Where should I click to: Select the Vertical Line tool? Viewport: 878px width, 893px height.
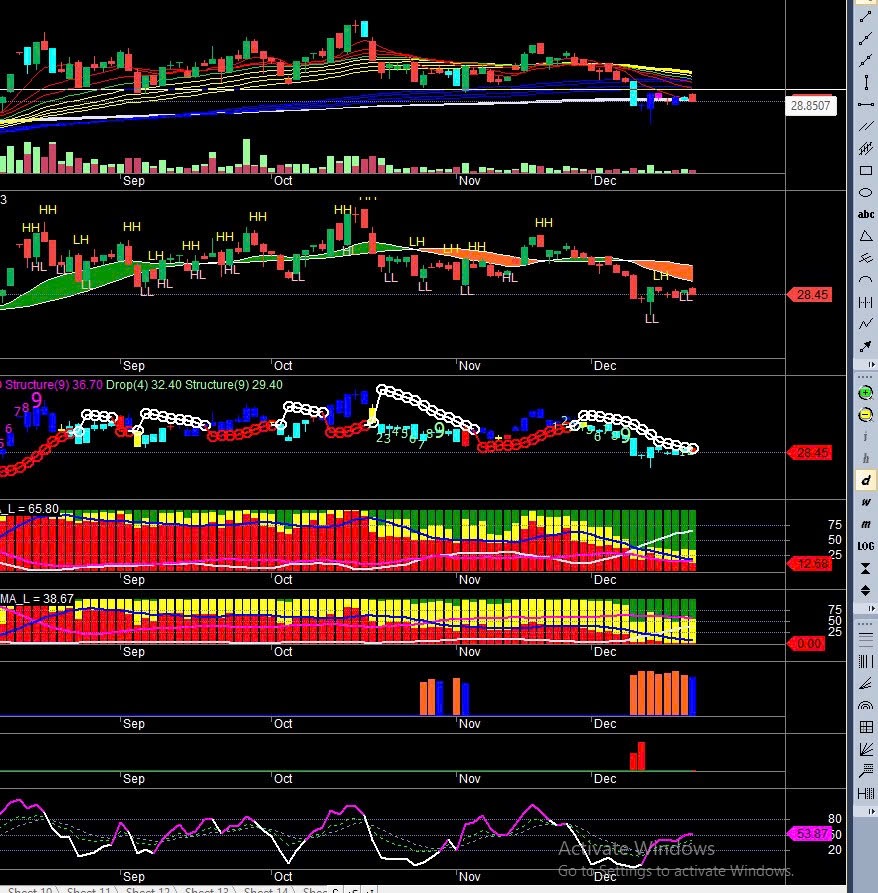click(x=865, y=83)
